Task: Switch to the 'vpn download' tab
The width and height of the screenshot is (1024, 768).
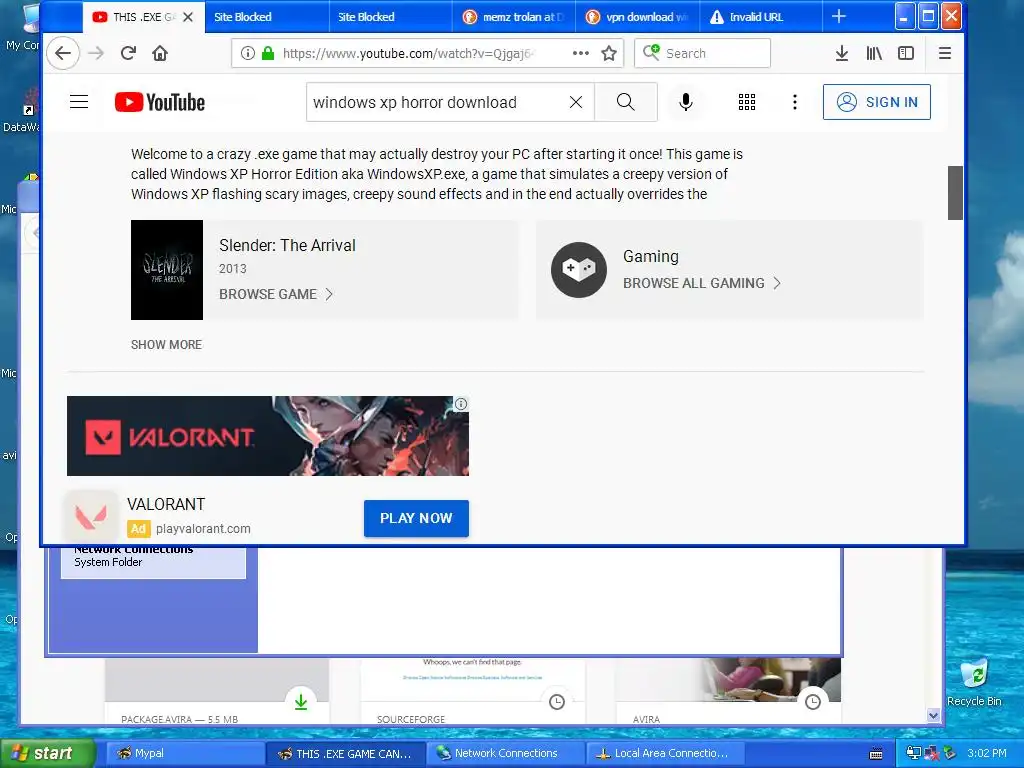Action: (x=637, y=17)
